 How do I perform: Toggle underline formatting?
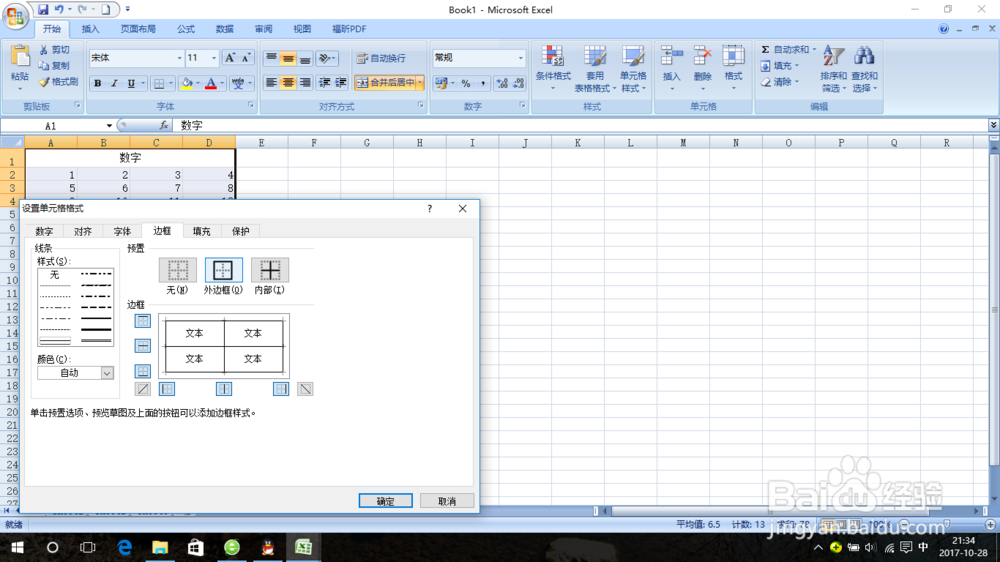pos(131,83)
